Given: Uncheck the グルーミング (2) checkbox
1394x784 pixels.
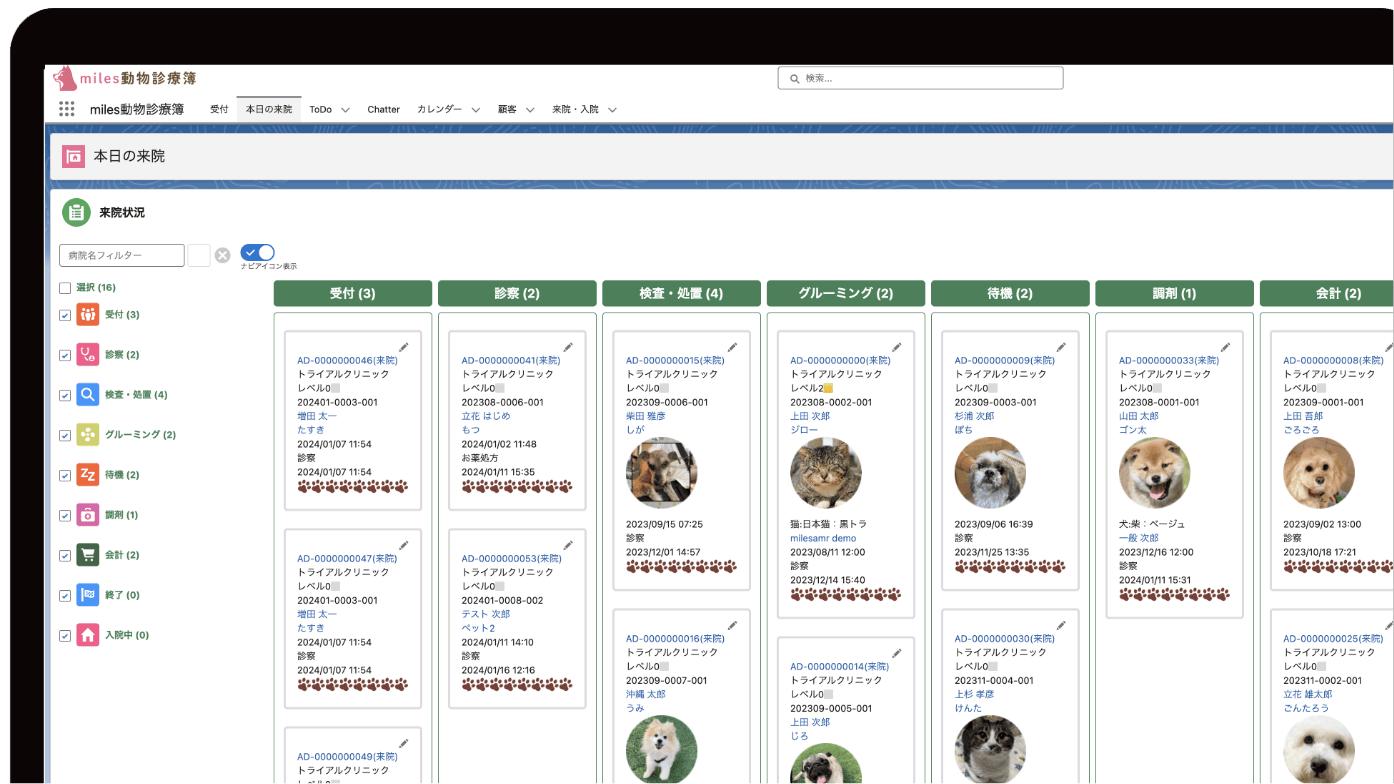Looking at the screenshot, I should click(x=65, y=435).
